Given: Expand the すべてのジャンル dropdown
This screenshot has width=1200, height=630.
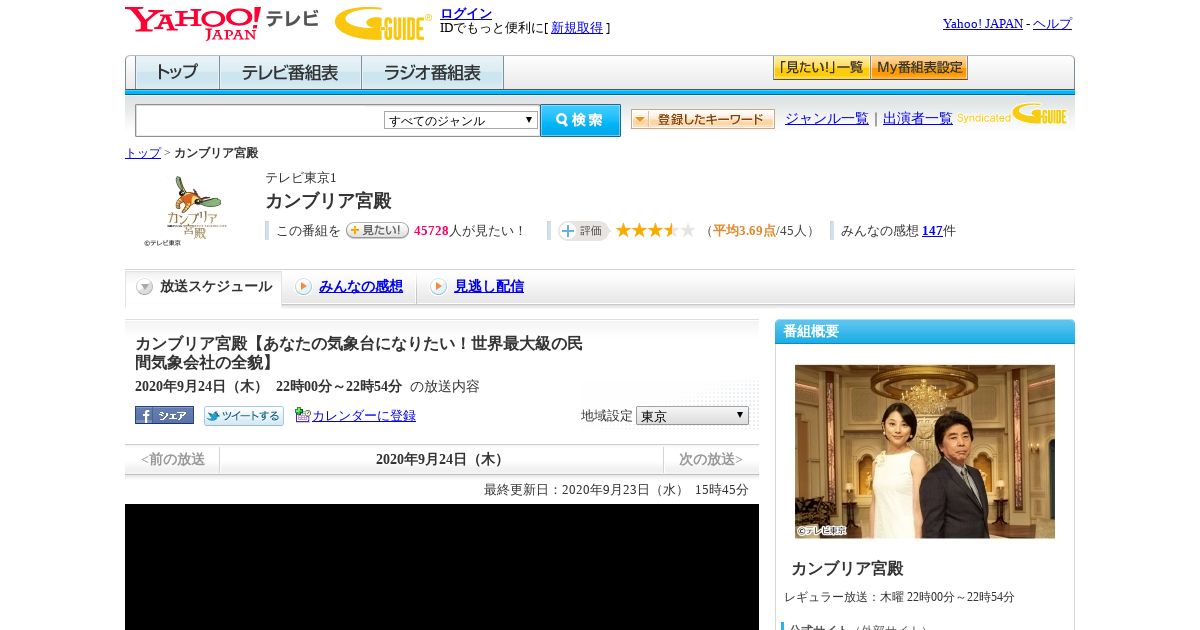Looking at the screenshot, I should 461,120.
